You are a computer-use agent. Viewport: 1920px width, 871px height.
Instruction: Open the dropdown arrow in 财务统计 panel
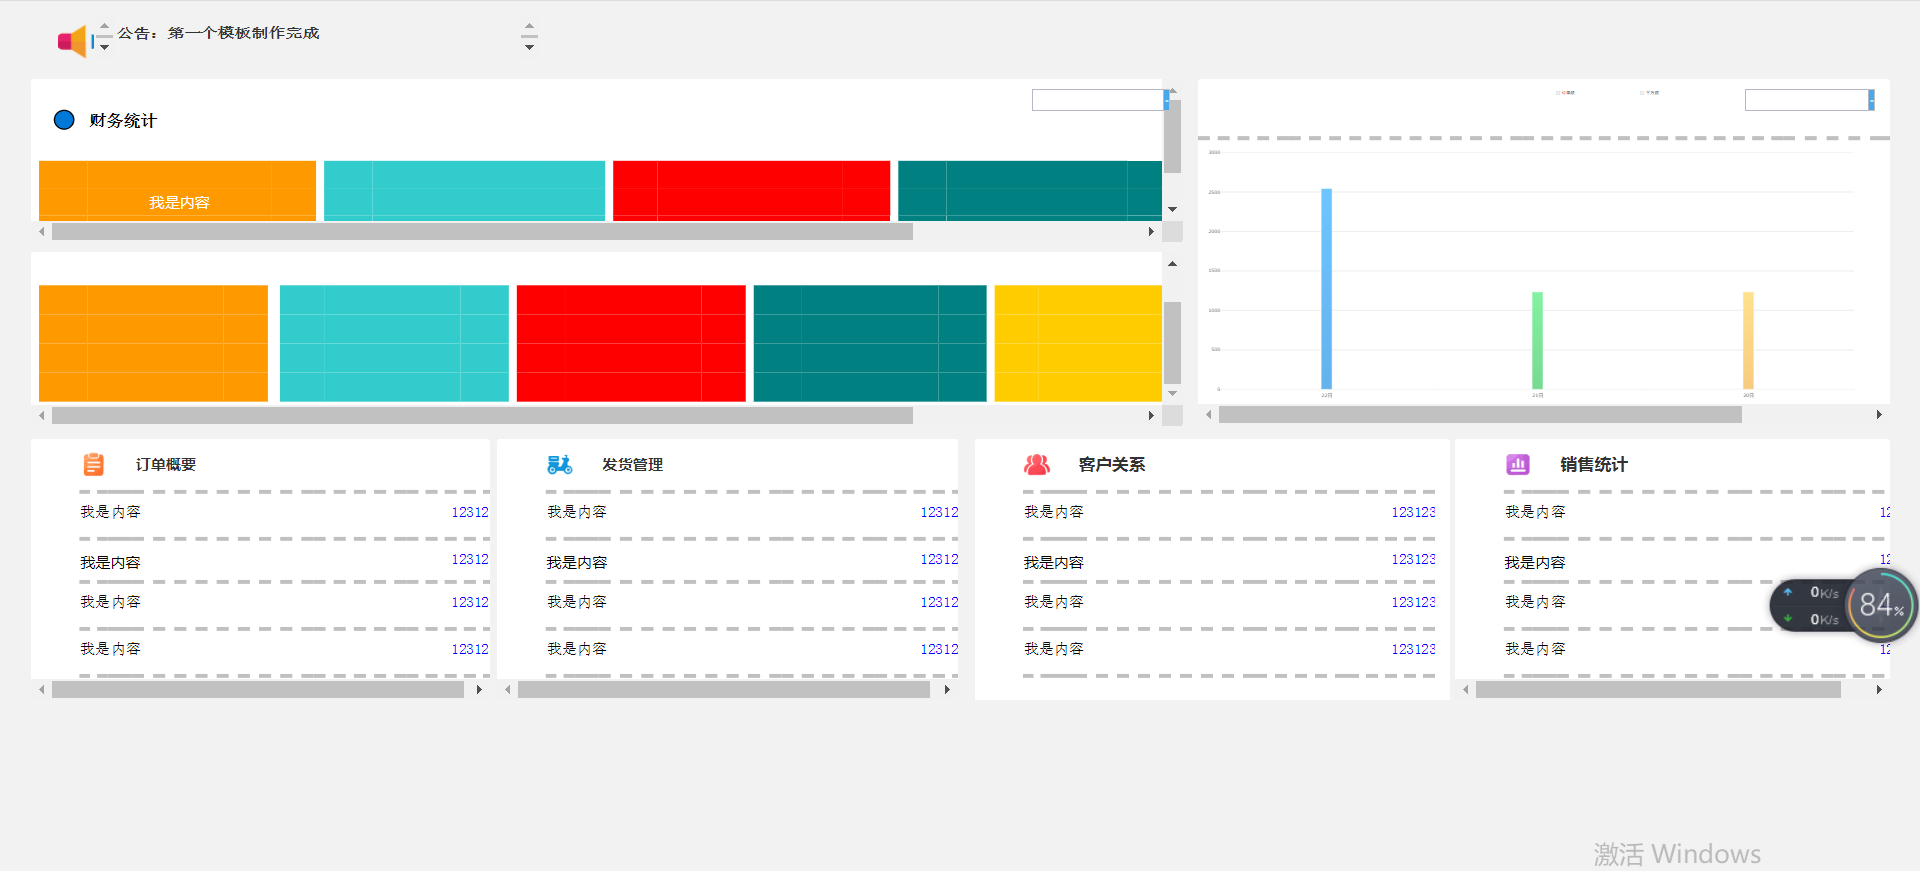[1166, 100]
